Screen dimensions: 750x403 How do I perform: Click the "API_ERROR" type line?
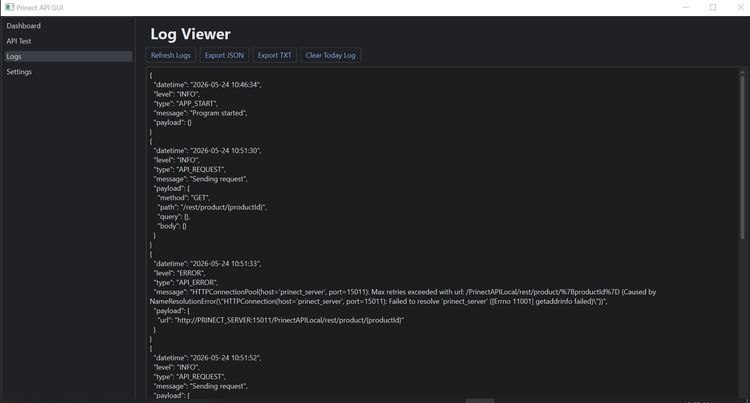[x=186, y=283]
